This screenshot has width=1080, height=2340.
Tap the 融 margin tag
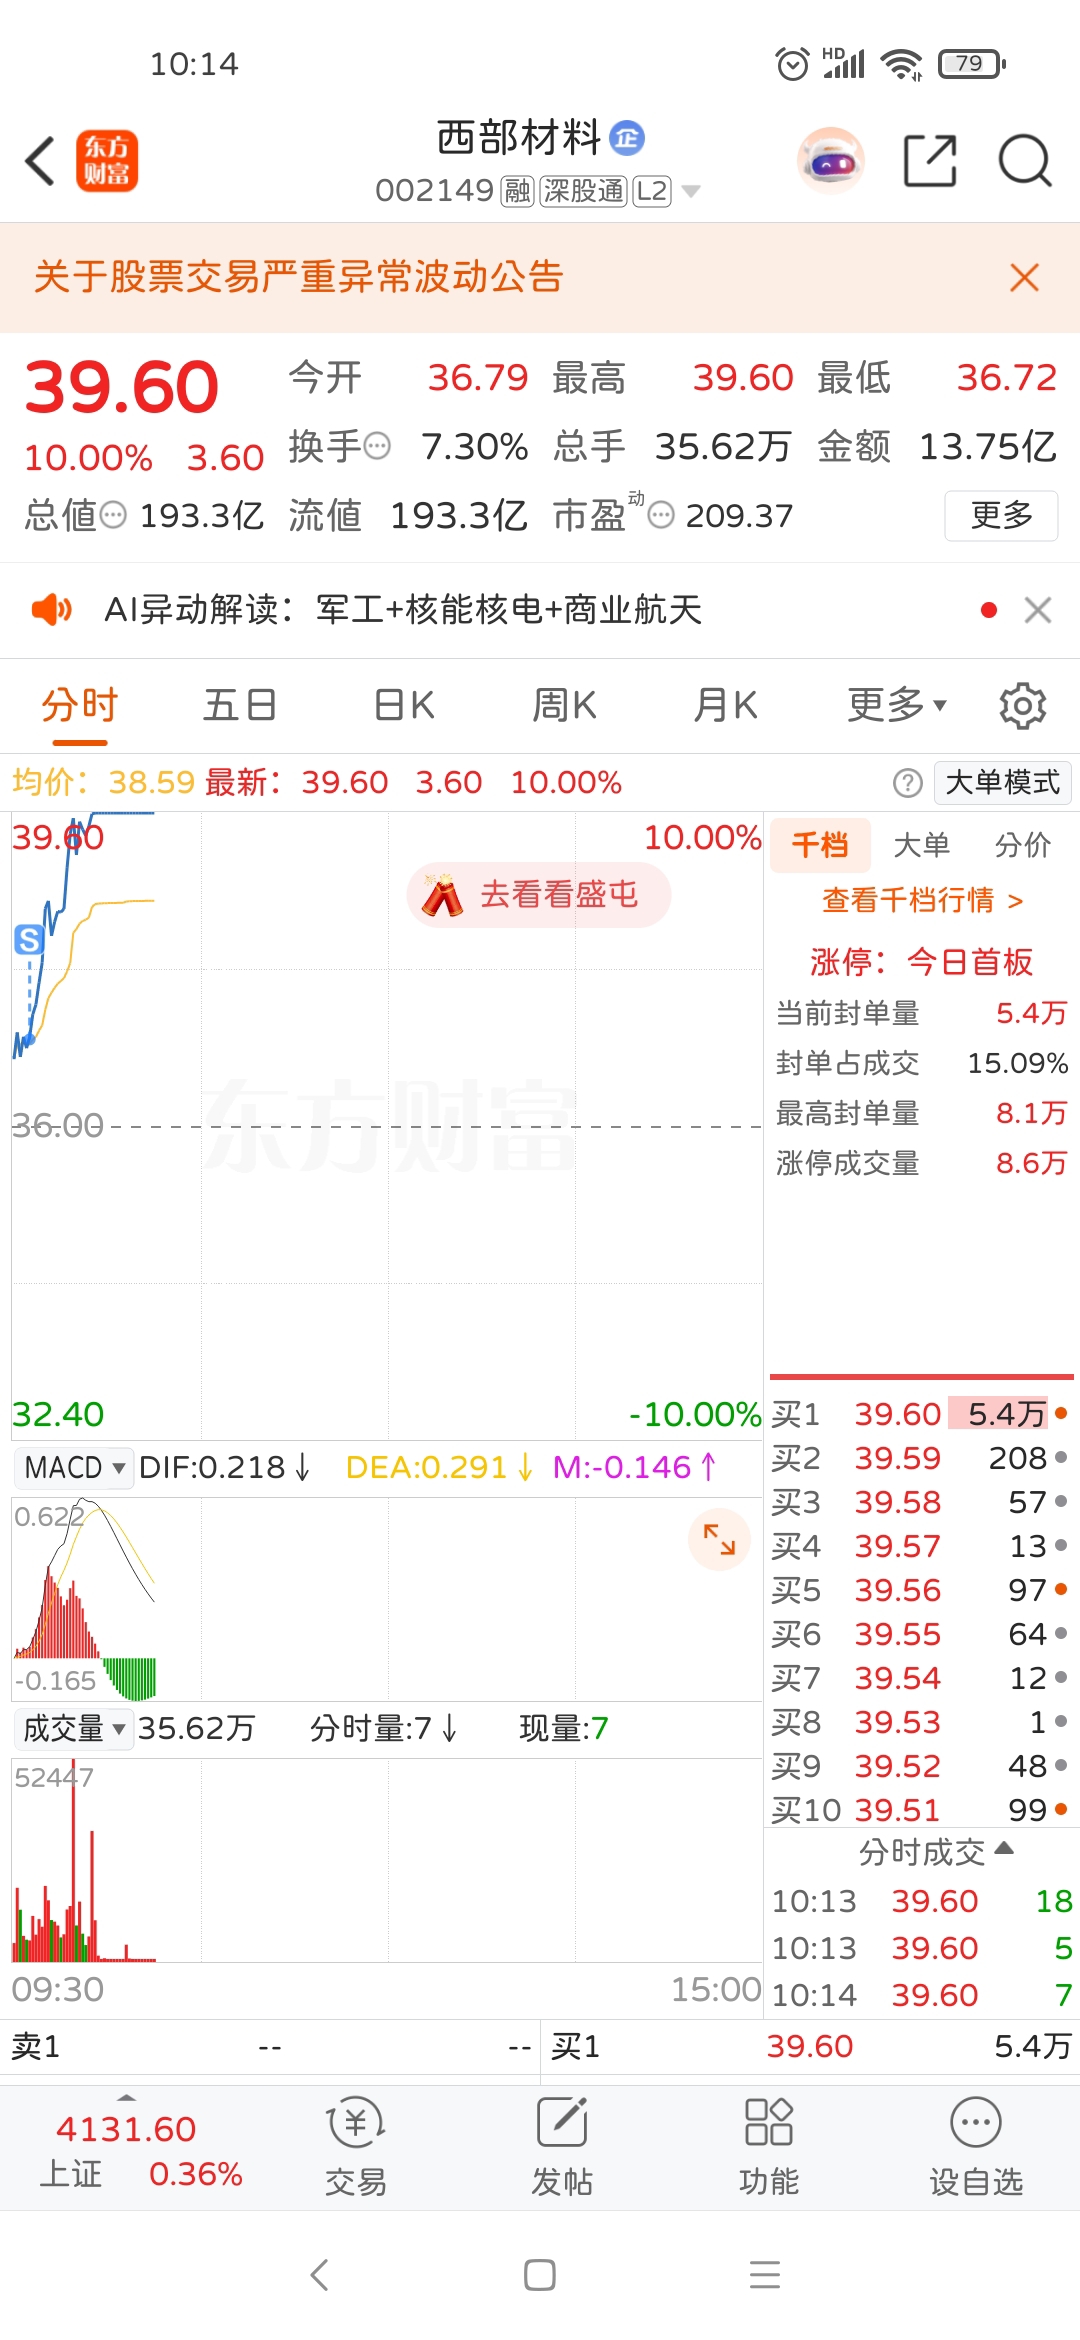(518, 191)
